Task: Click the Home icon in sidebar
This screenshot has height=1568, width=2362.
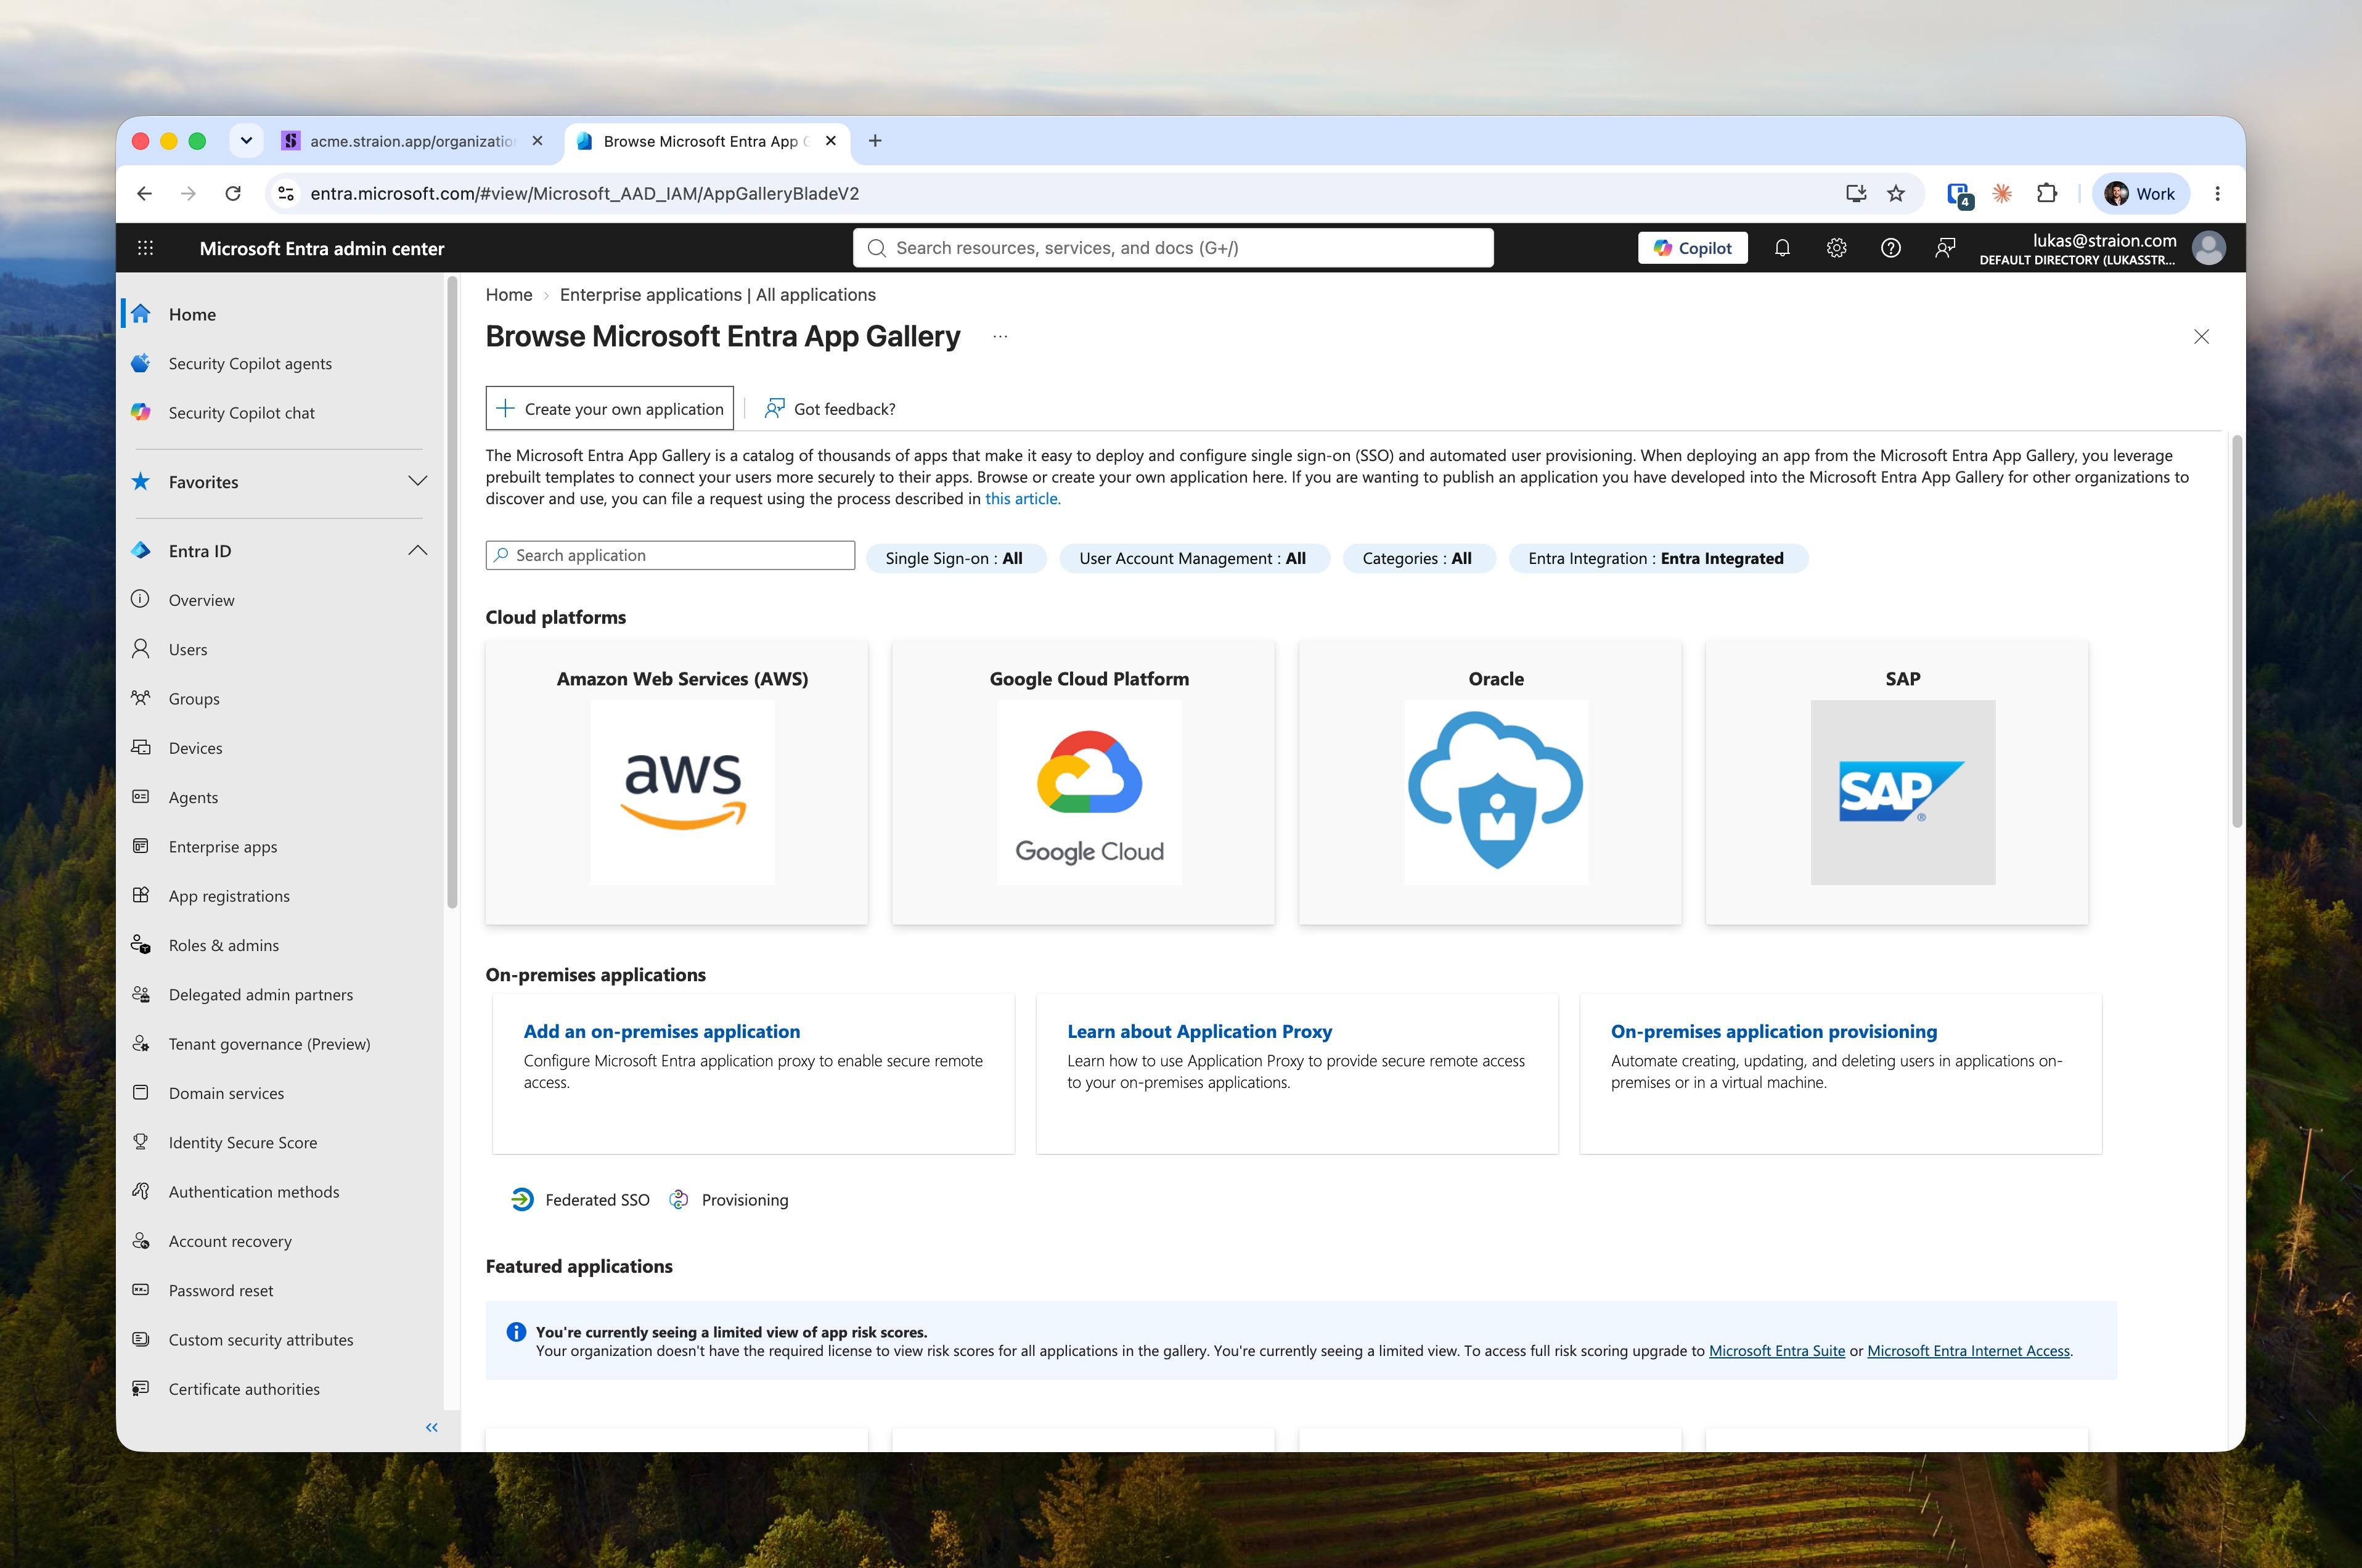Action: (x=141, y=314)
